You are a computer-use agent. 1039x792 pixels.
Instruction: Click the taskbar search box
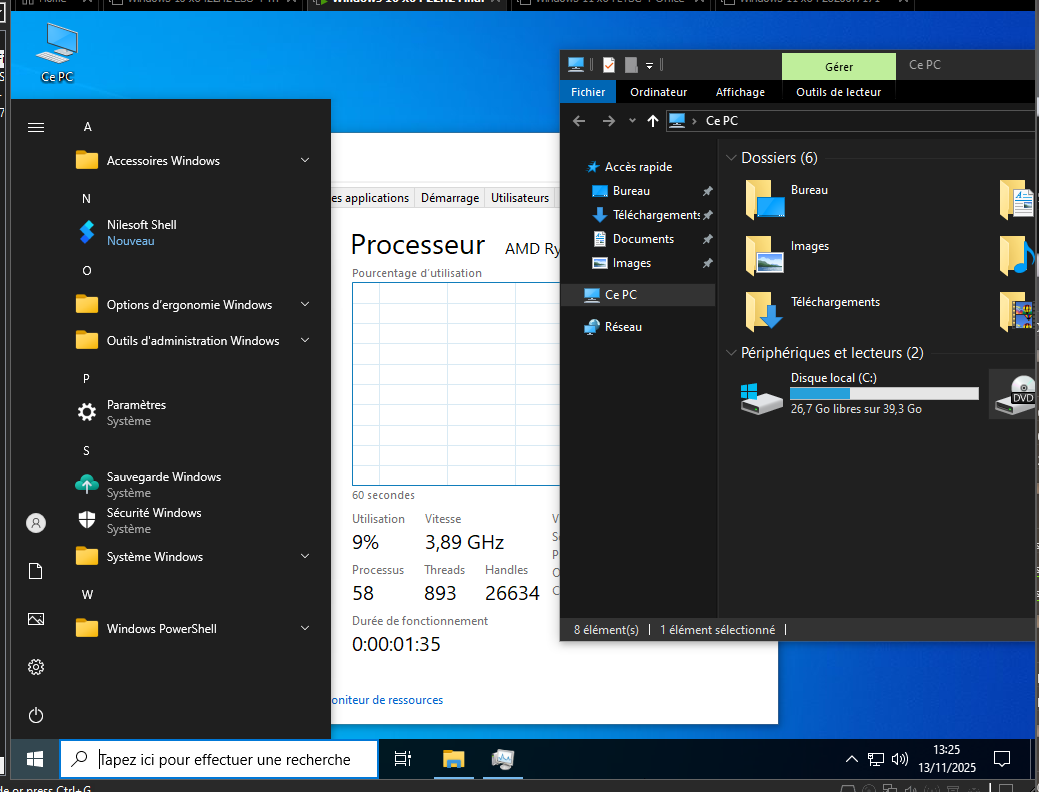pos(219,759)
